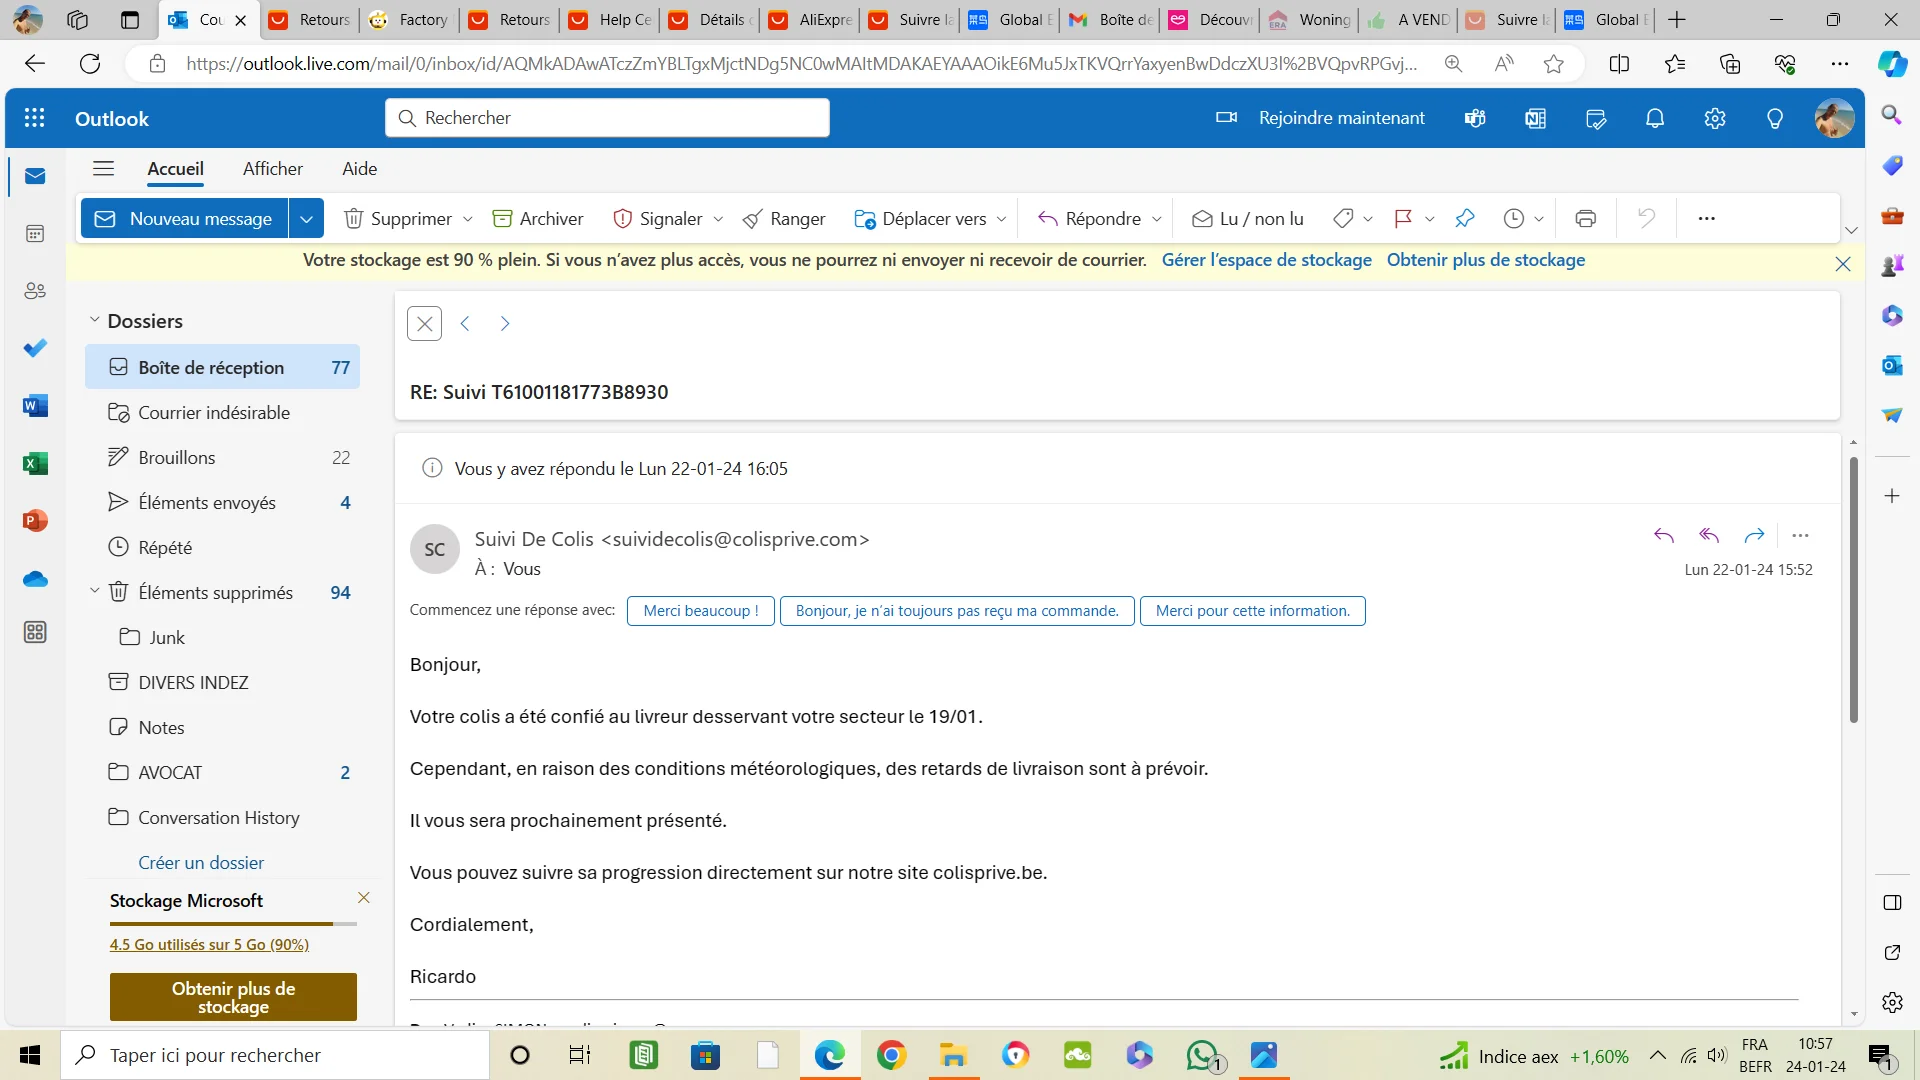
Task: Pin this message with the pin icon
Action: click(1465, 218)
